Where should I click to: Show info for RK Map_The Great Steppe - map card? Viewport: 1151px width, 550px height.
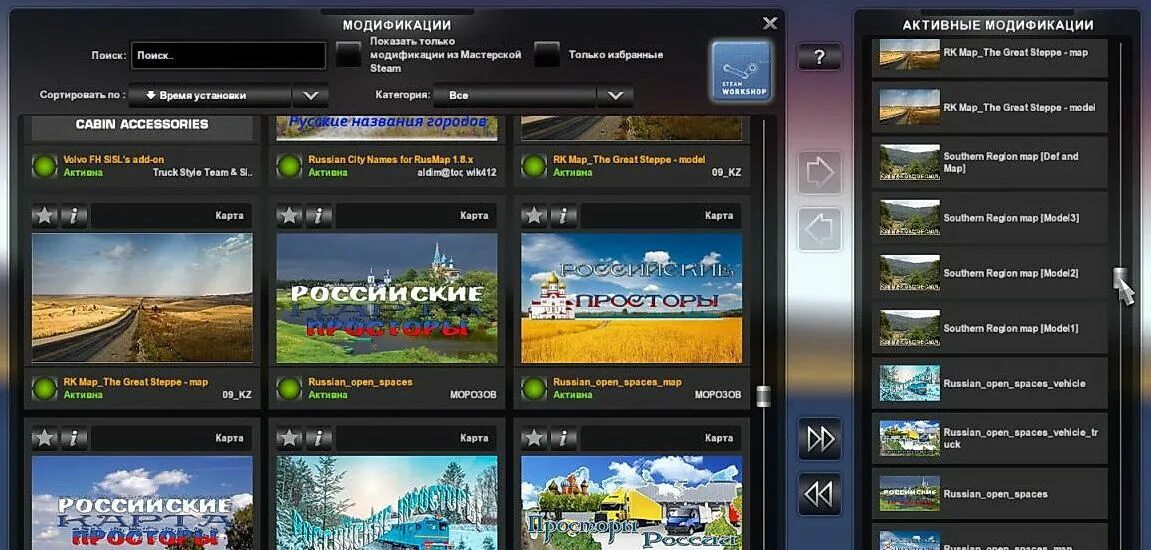pyautogui.click(x=74, y=216)
